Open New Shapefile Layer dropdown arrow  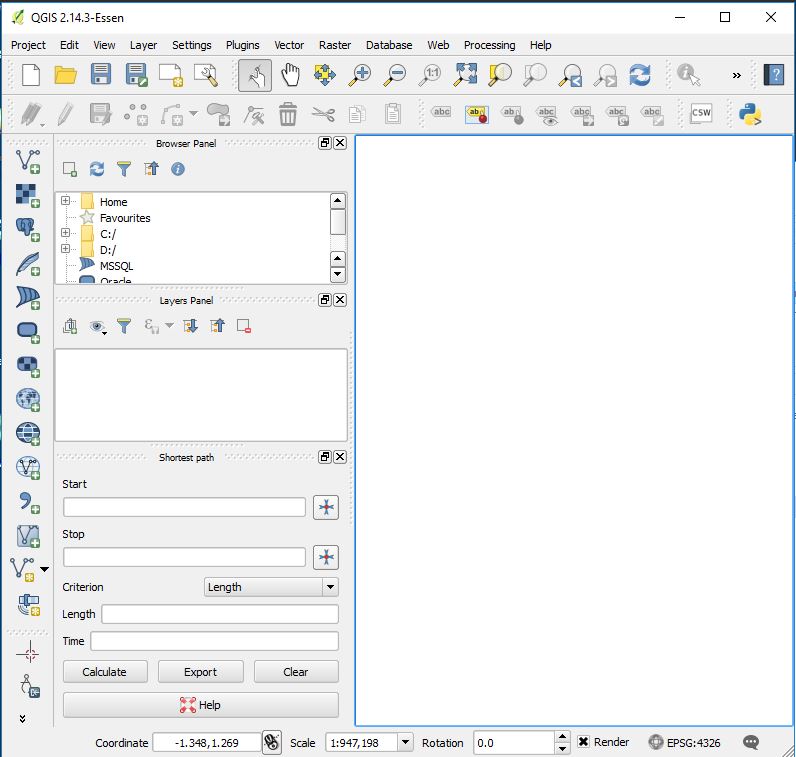[45, 569]
